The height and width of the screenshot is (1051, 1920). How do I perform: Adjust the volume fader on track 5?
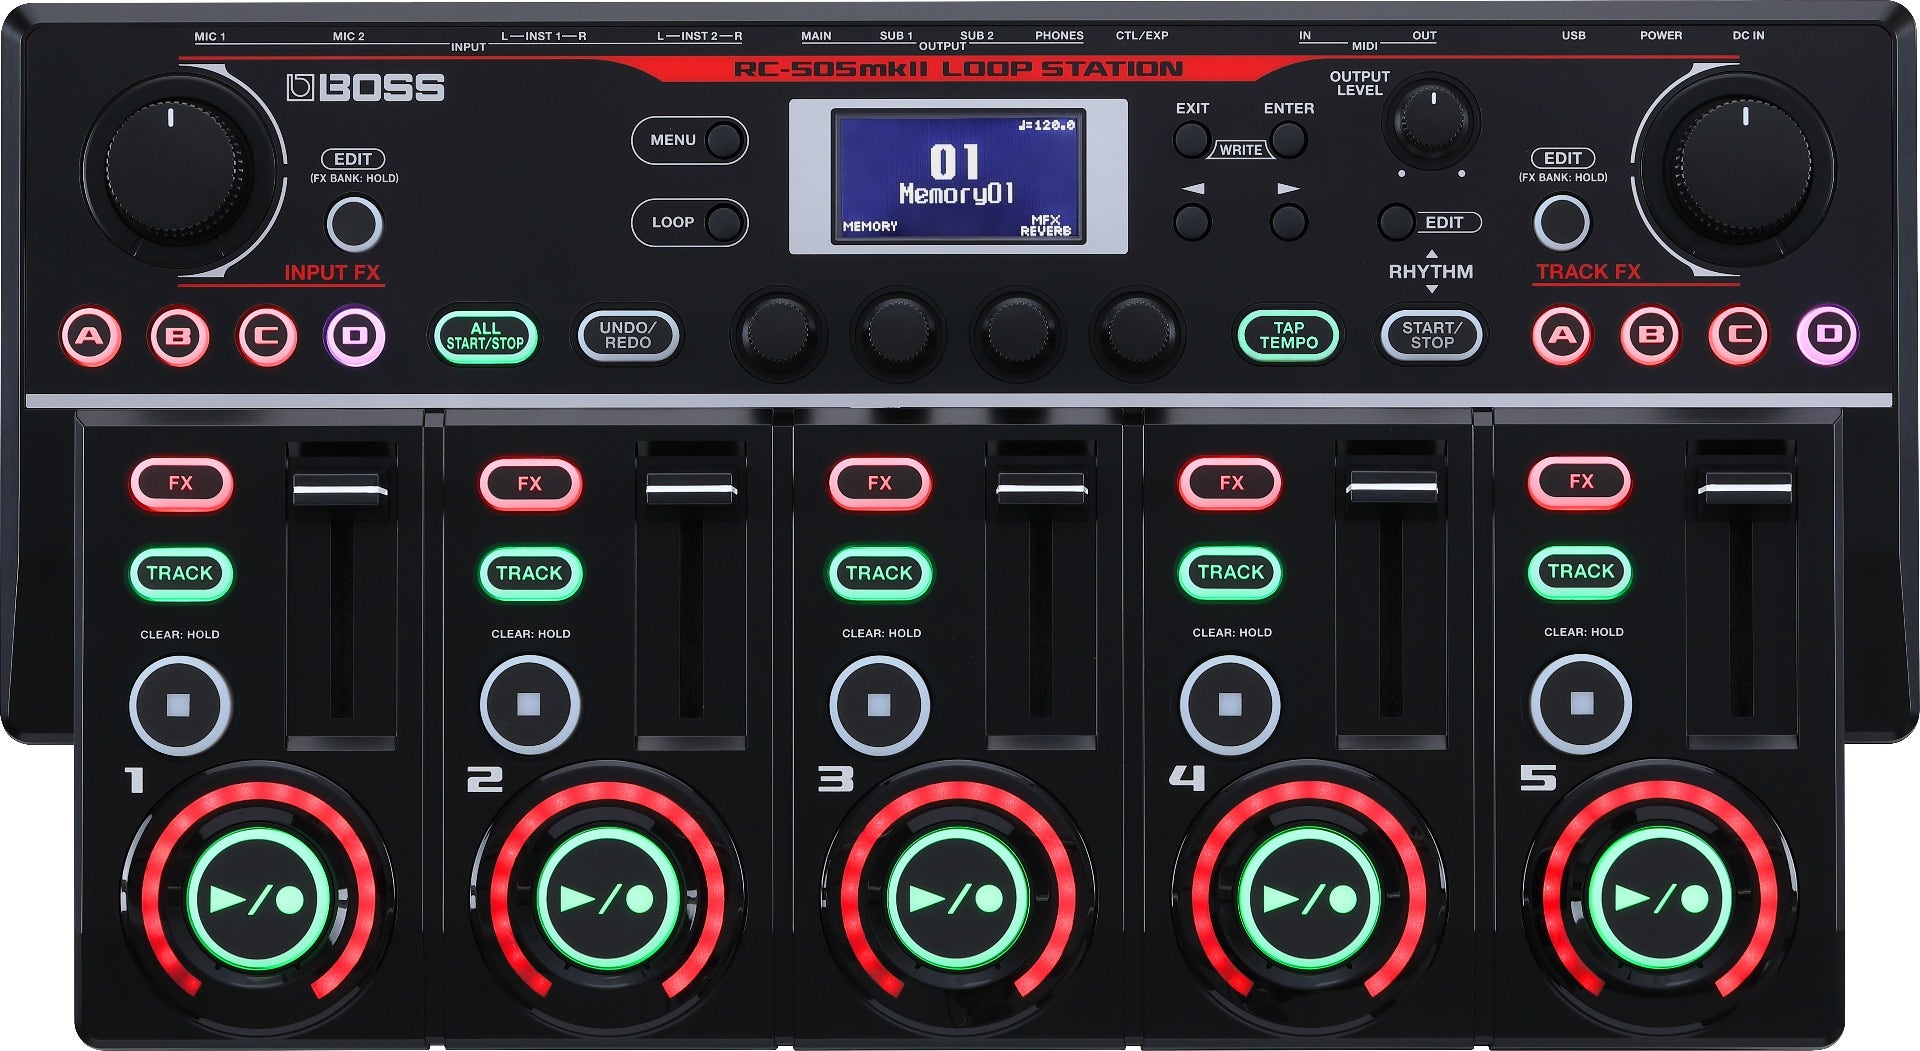[1742, 490]
